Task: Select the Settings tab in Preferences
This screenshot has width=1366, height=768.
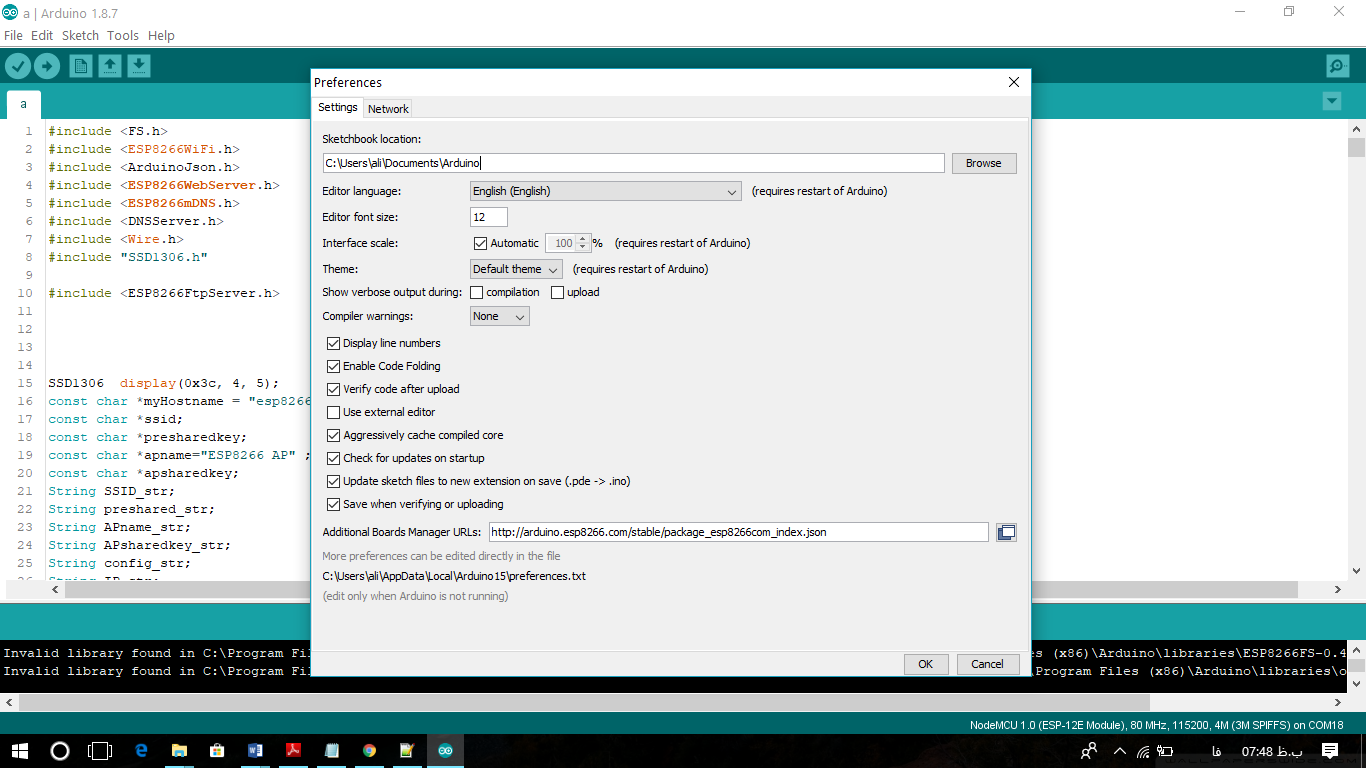Action: [x=338, y=107]
